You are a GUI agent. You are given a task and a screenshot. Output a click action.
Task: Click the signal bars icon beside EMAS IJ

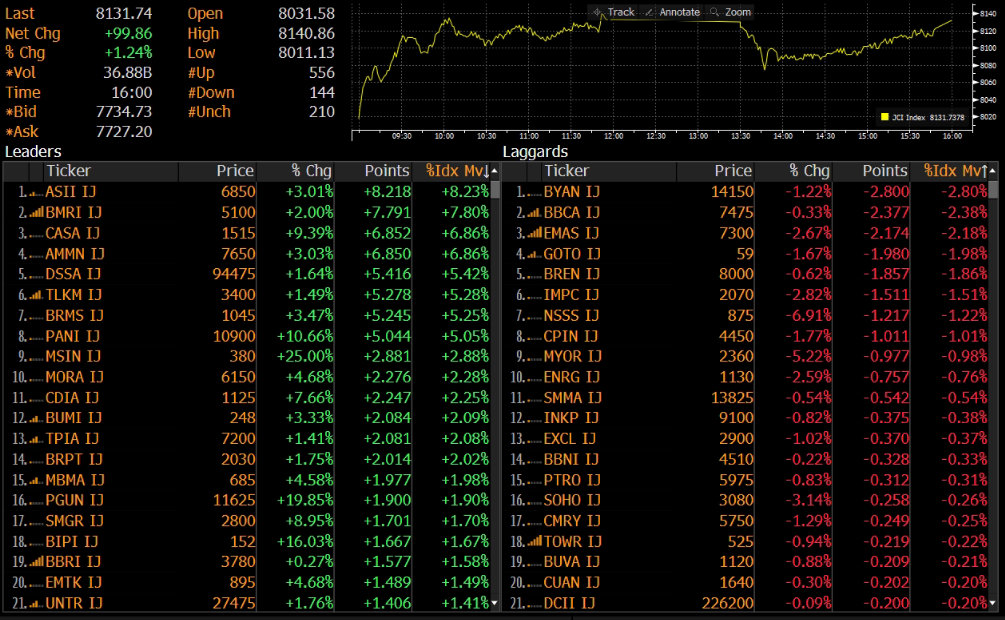[533, 233]
